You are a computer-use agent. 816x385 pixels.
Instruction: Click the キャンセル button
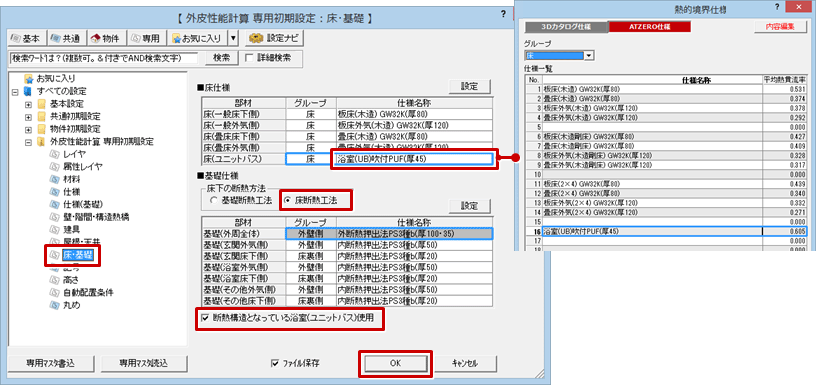465,363
